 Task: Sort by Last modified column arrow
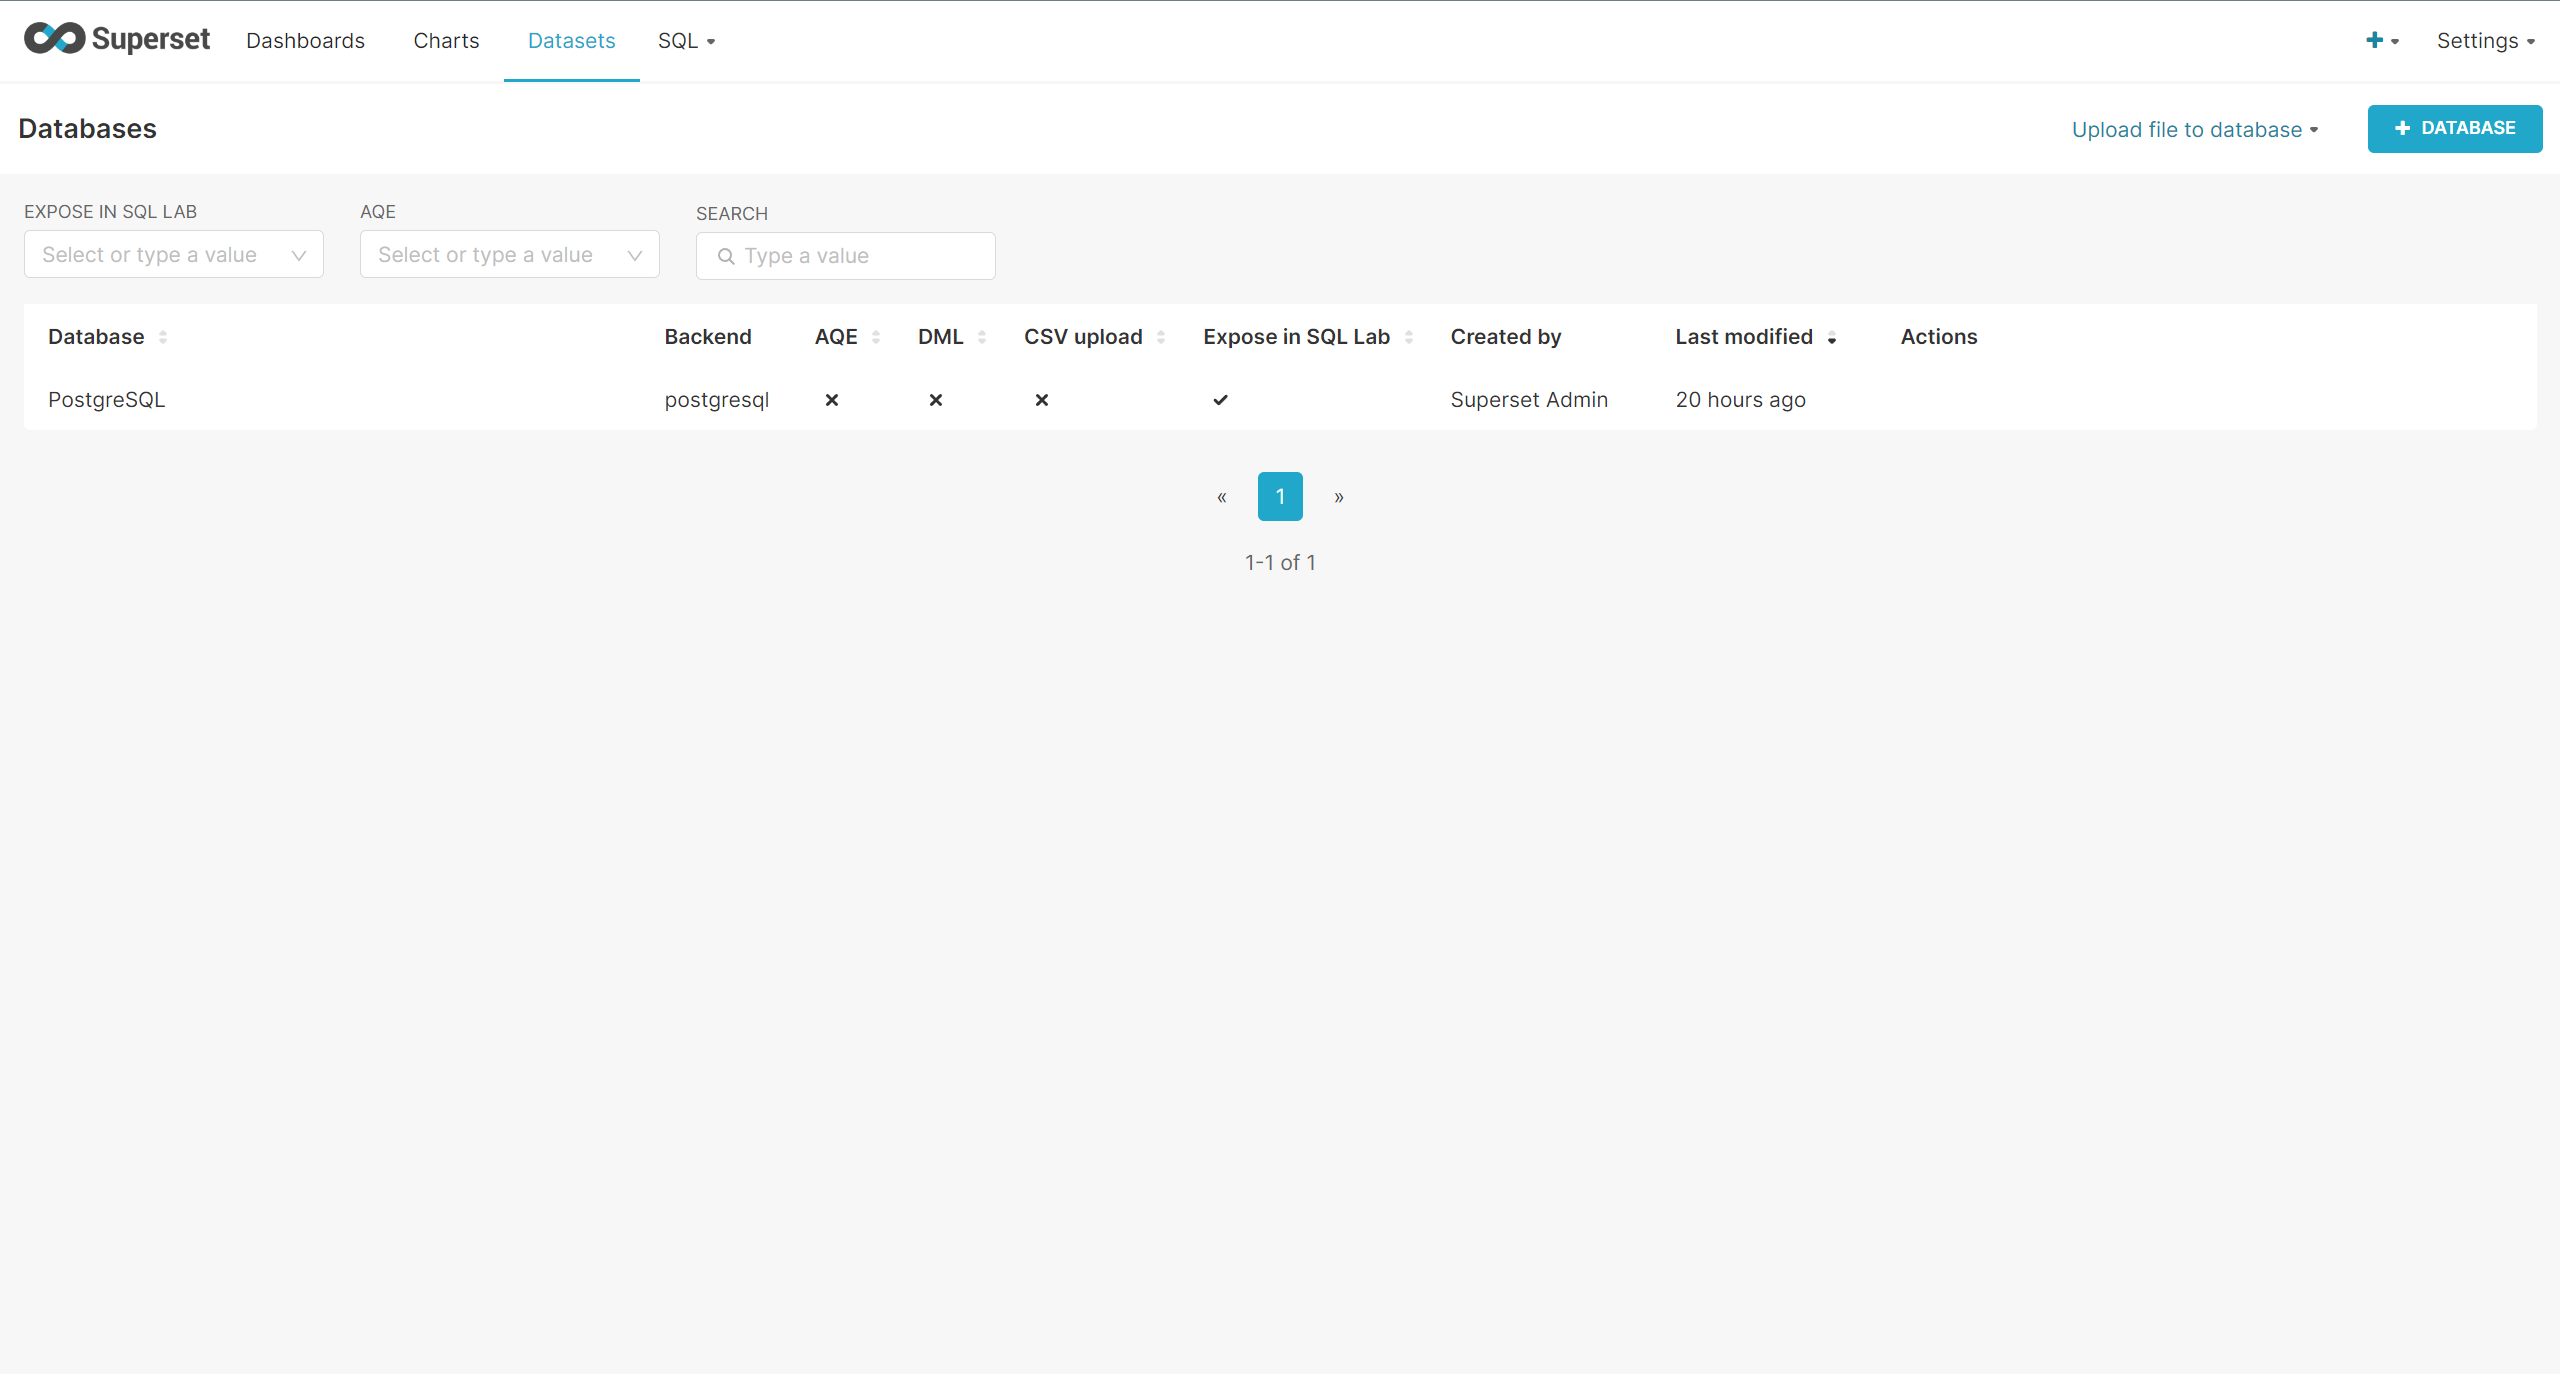(1832, 339)
